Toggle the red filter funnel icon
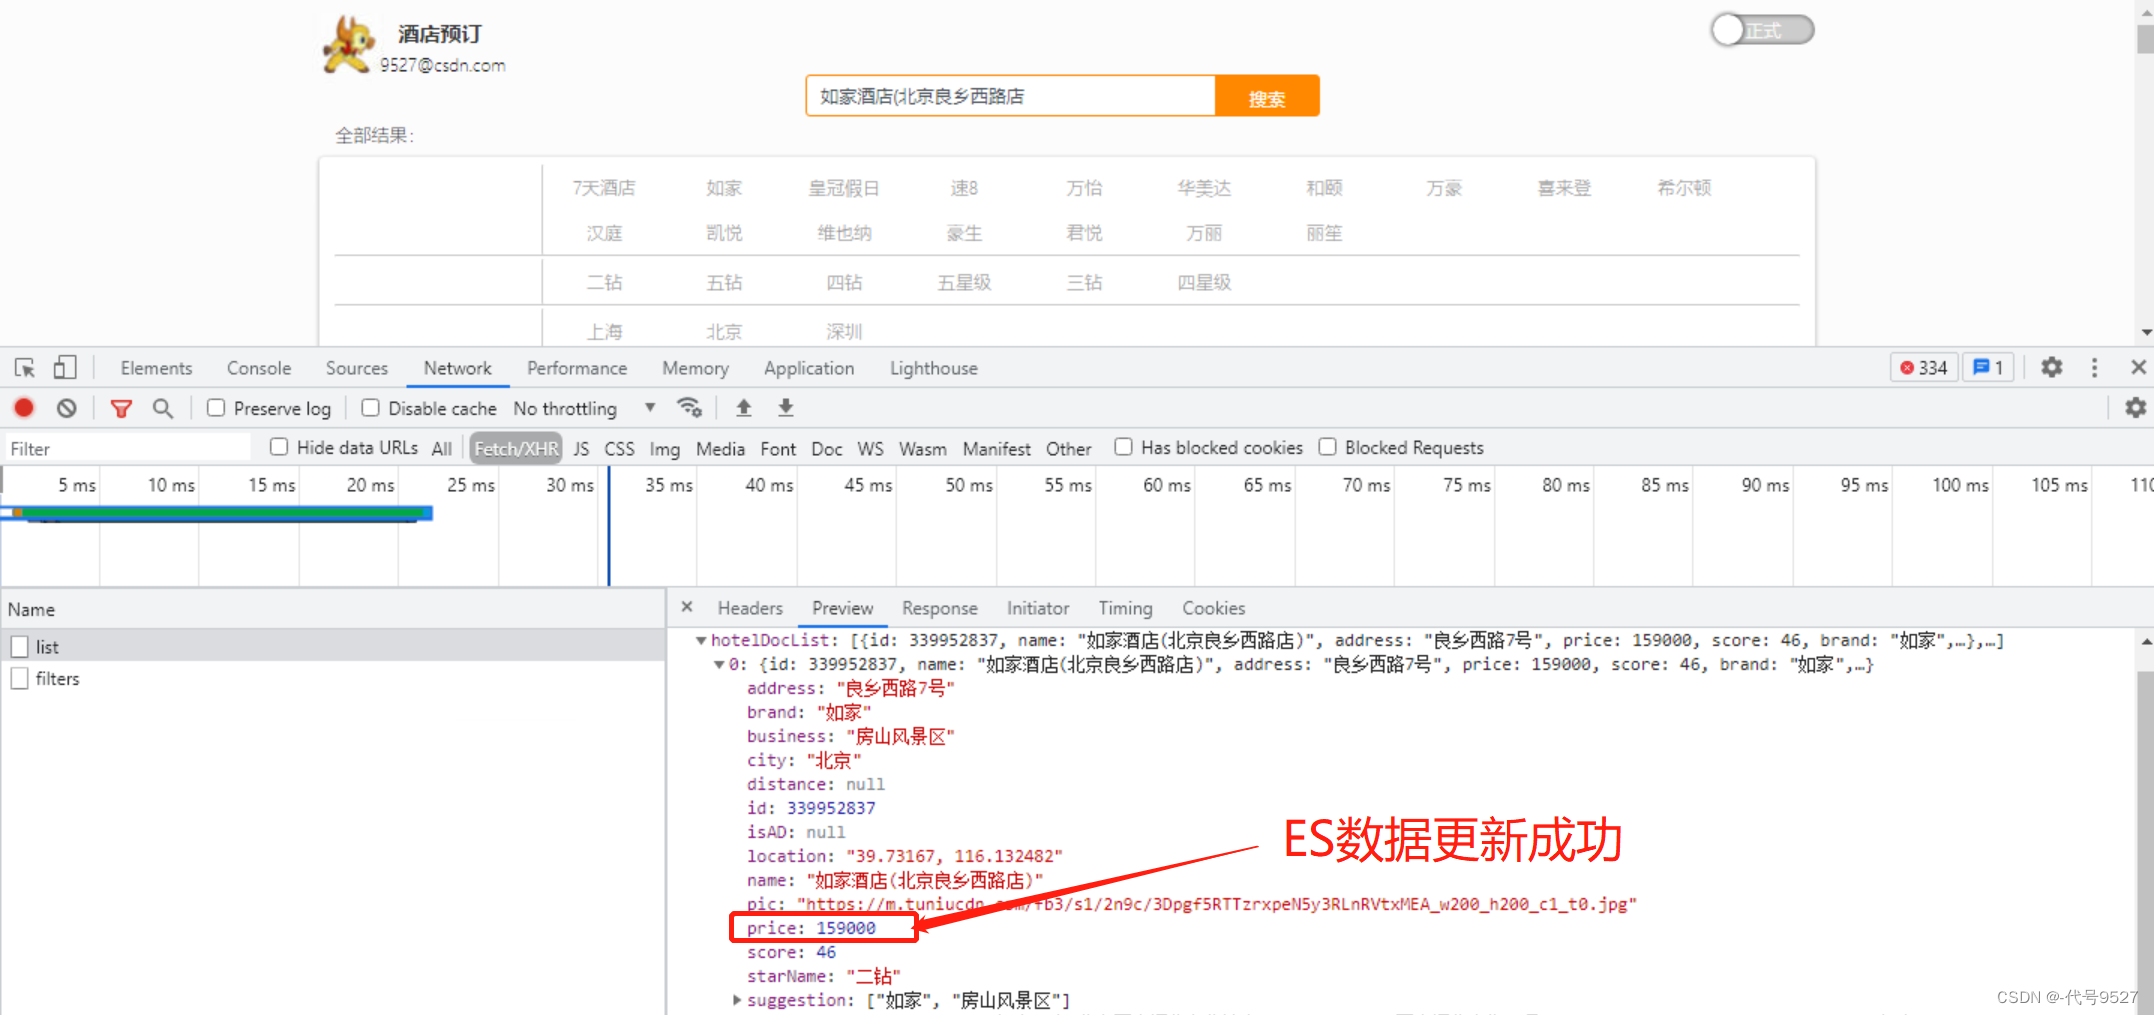The image size is (2154, 1015). [121, 408]
